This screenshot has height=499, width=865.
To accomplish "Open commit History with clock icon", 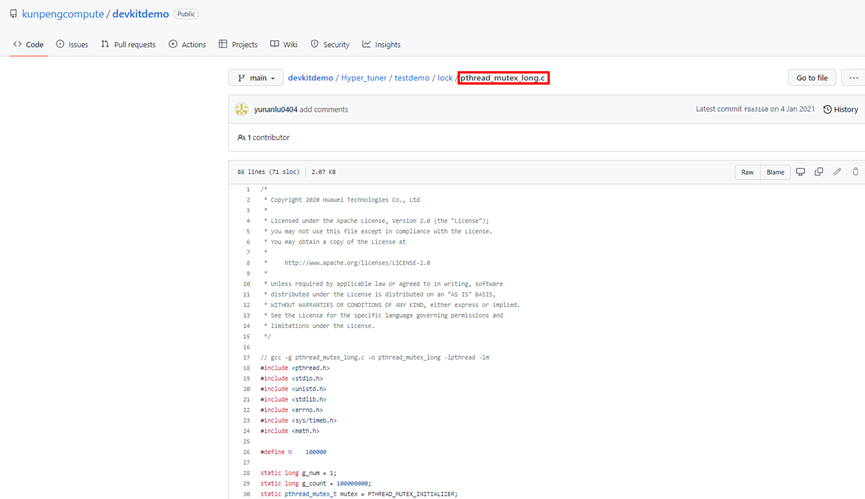I will point(840,109).
